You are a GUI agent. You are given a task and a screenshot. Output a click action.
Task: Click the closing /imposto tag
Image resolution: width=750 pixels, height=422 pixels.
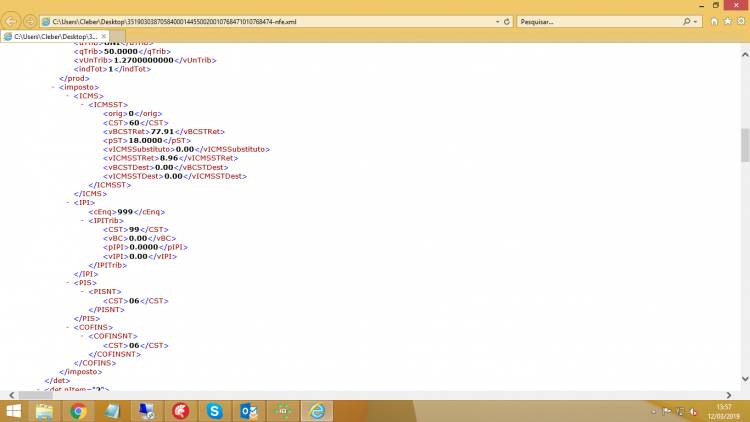click(x=80, y=372)
